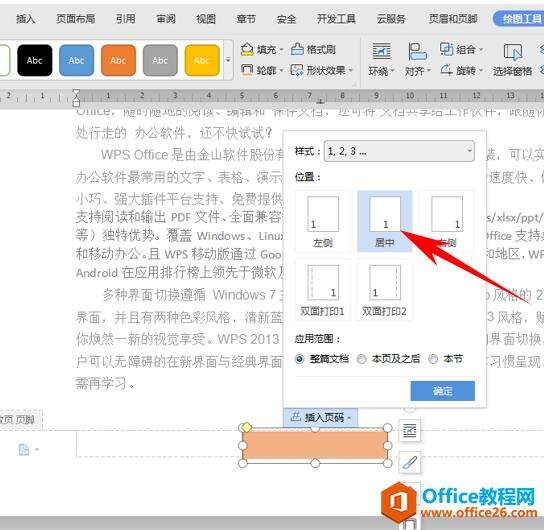Screen dimensions: 544x530
Task: Click the 确定 confirm button
Action: (443, 391)
